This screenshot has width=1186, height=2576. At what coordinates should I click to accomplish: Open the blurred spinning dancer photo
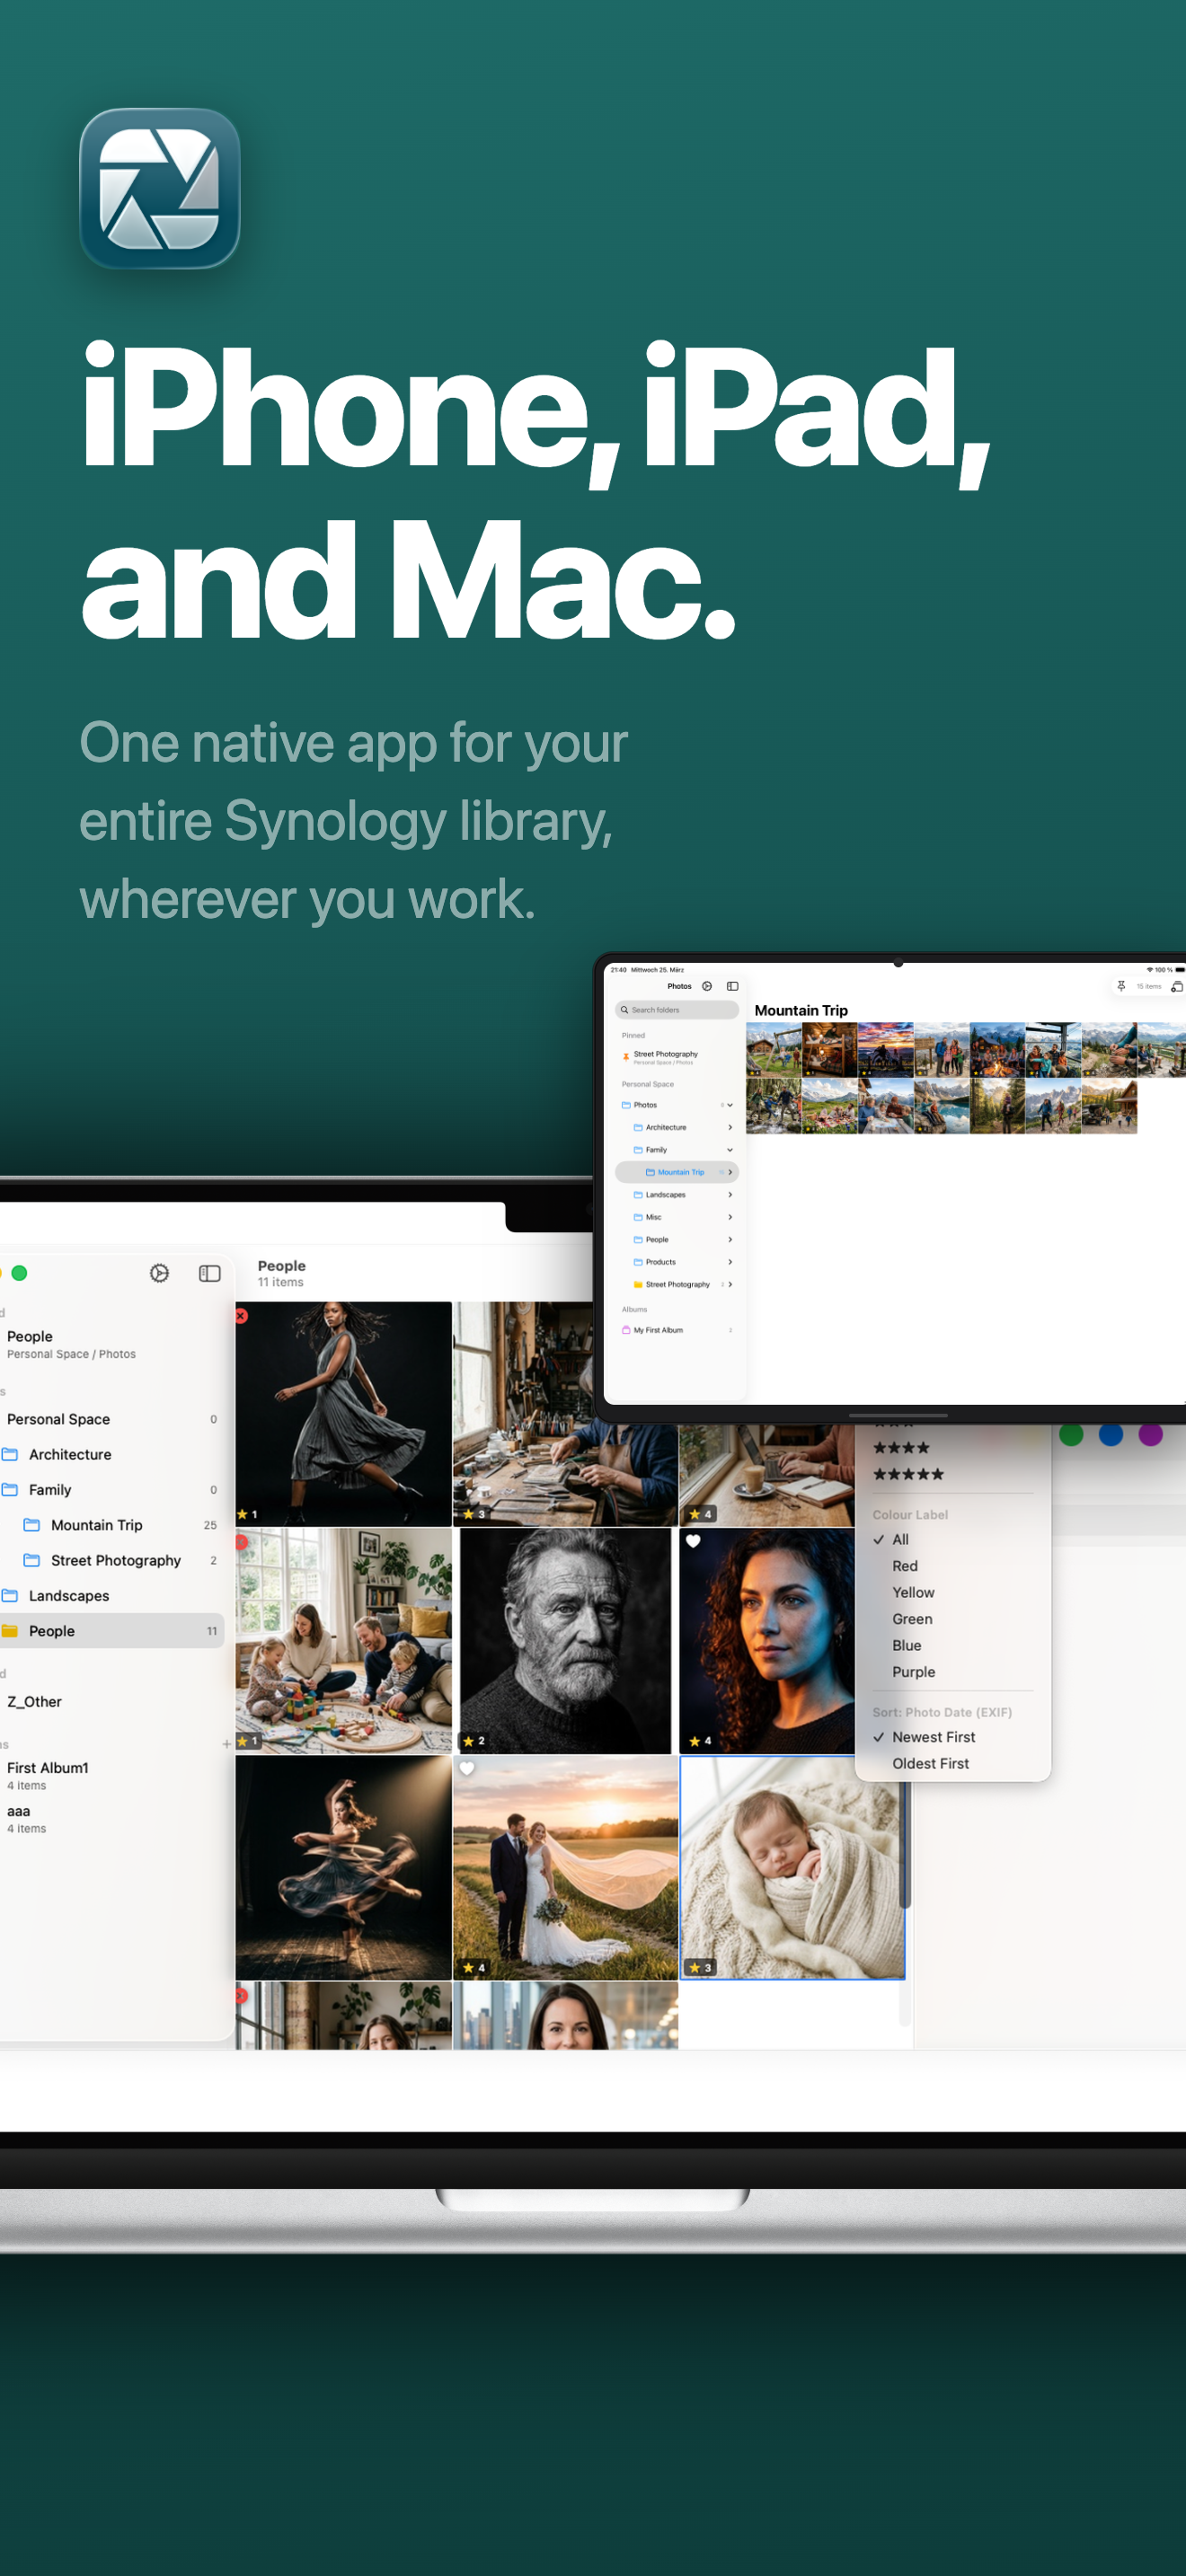click(x=343, y=1868)
